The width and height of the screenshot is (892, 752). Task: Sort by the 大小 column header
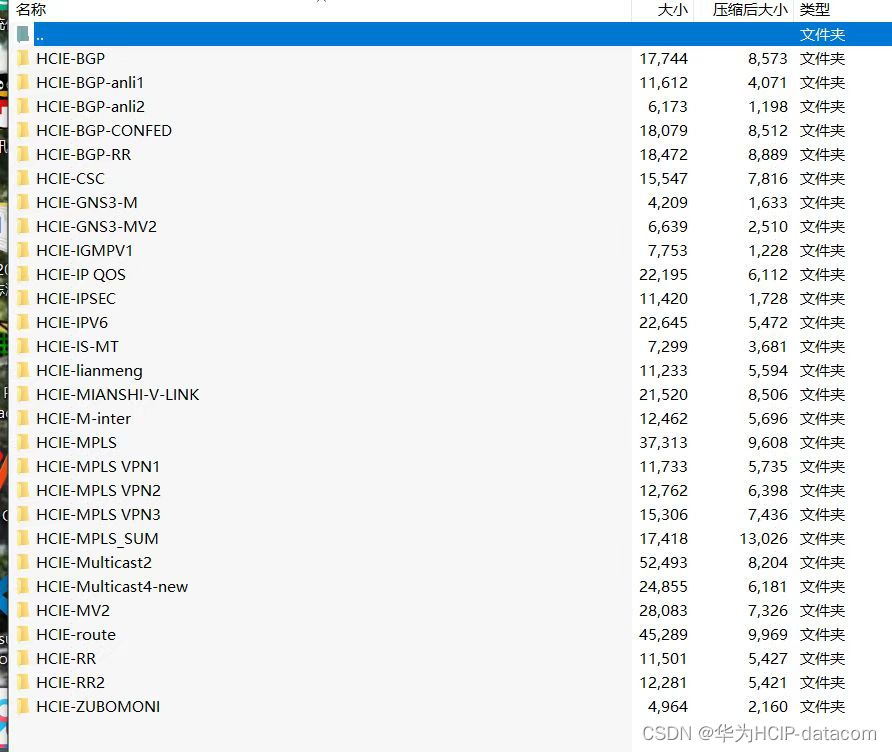(672, 10)
